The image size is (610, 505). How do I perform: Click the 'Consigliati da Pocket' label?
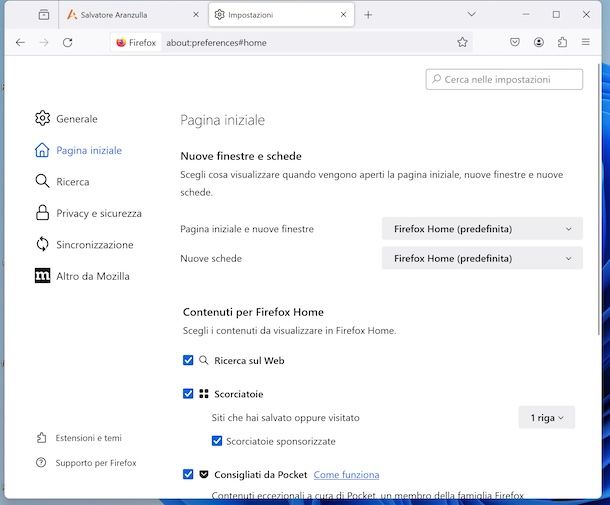pos(261,475)
